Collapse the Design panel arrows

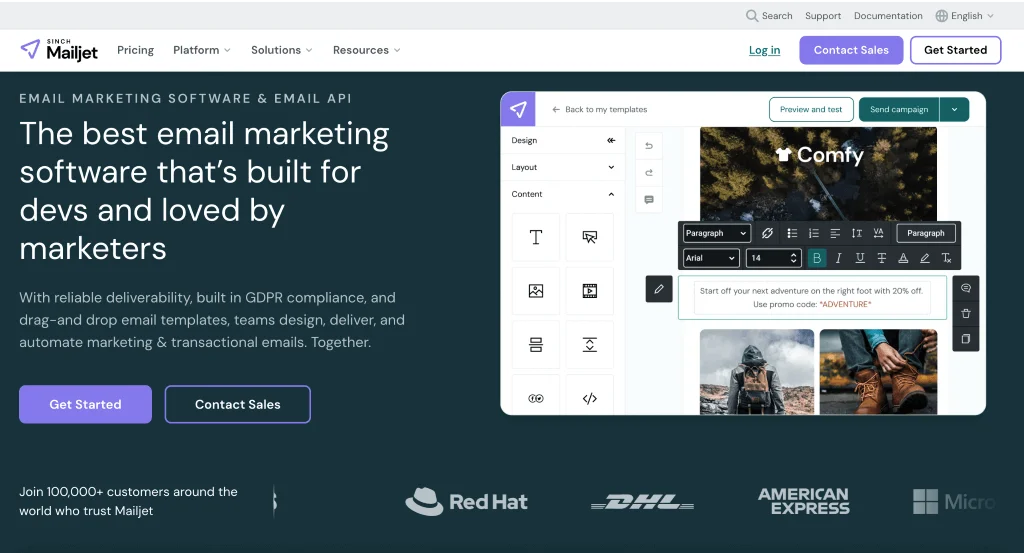pos(611,140)
